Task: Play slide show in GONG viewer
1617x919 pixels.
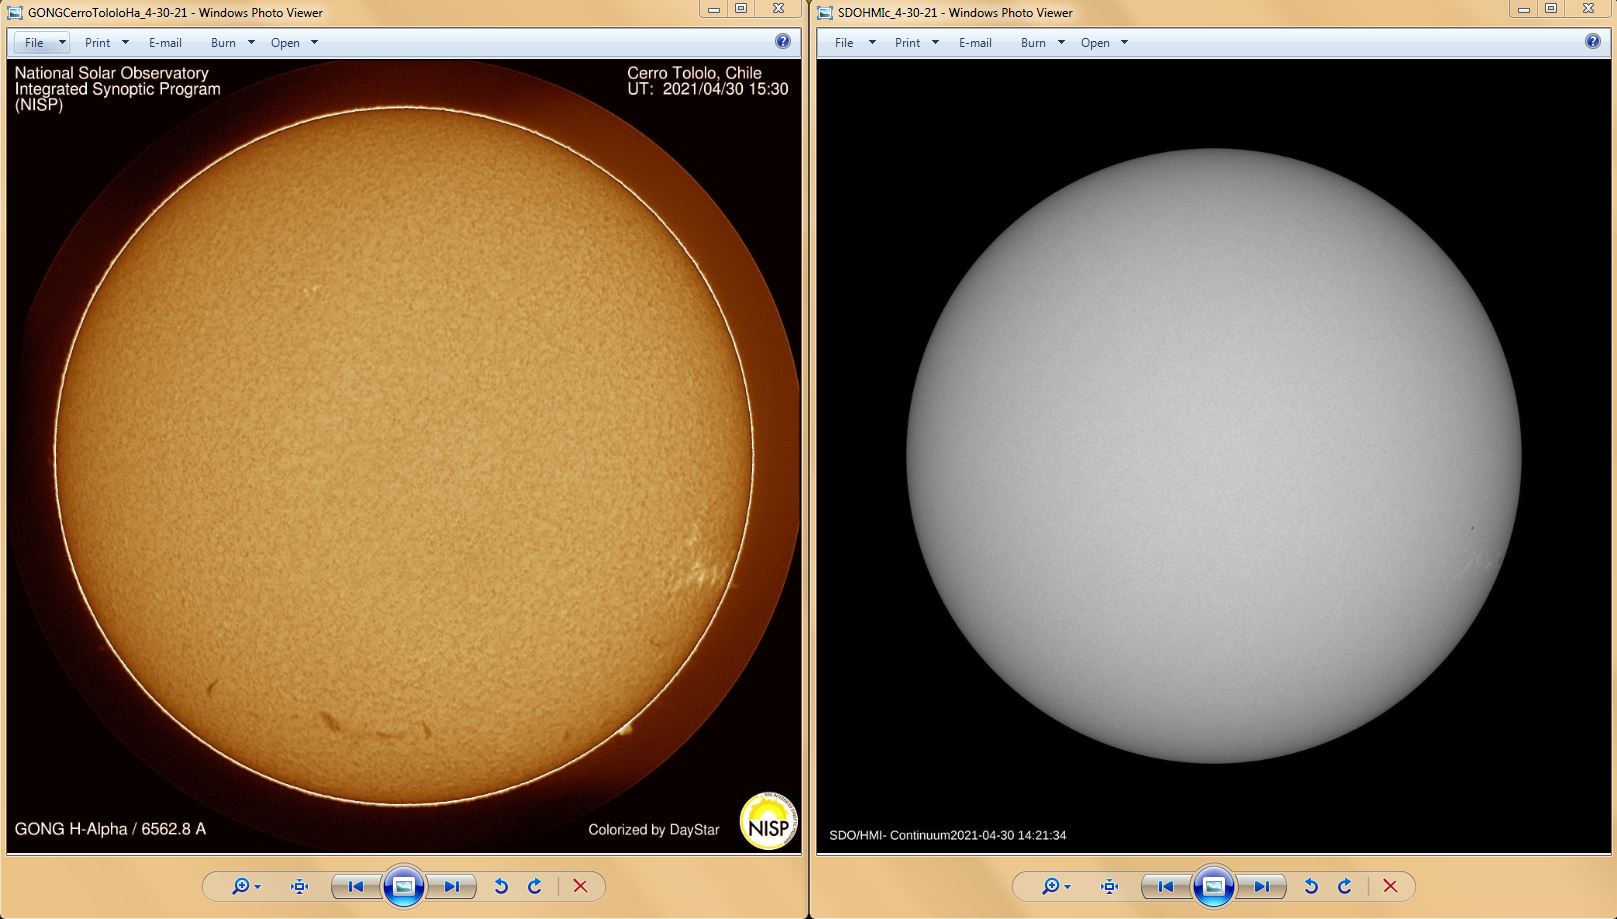Action: click(x=404, y=886)
